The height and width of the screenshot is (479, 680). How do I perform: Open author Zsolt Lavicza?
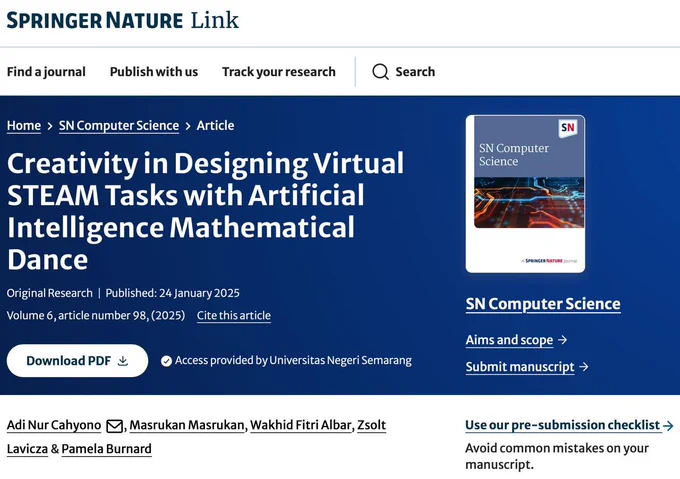(x=372, y=425)
